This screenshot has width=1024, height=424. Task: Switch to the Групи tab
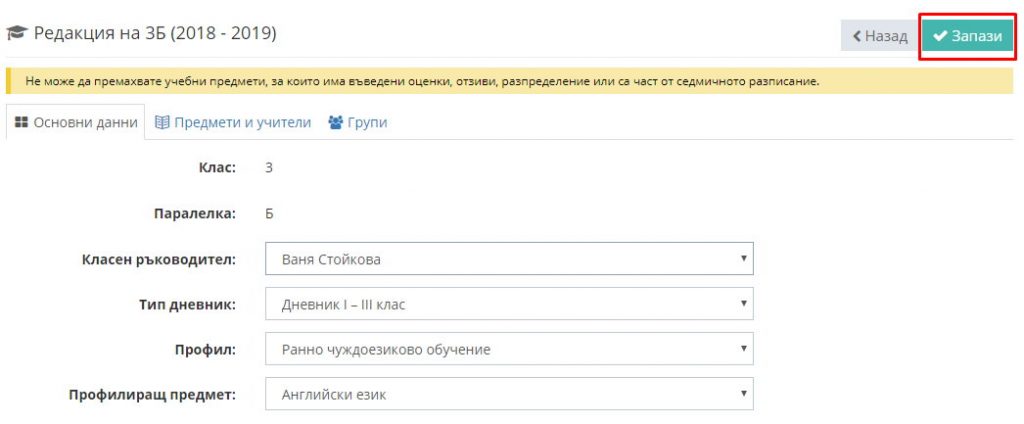tap(357, 122)
